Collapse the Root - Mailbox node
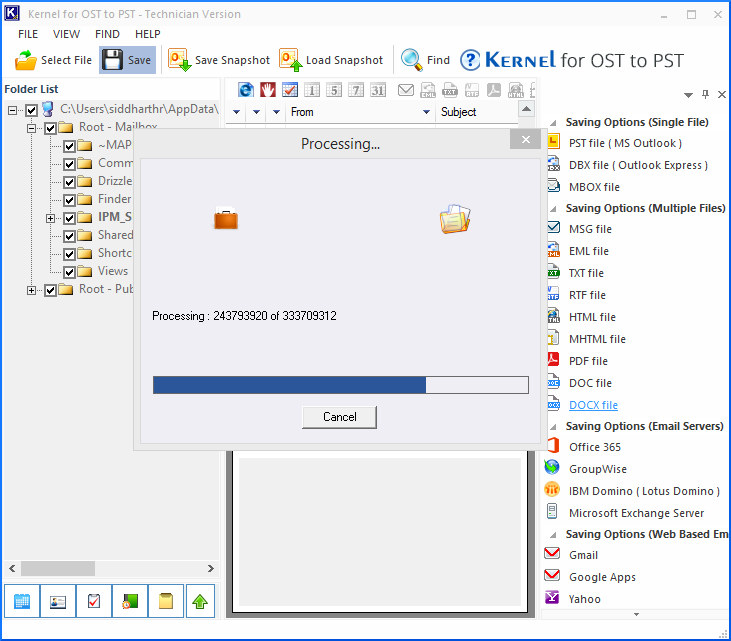Image resolution: width=731 pixels, height=641 pixels. [31, 128]
